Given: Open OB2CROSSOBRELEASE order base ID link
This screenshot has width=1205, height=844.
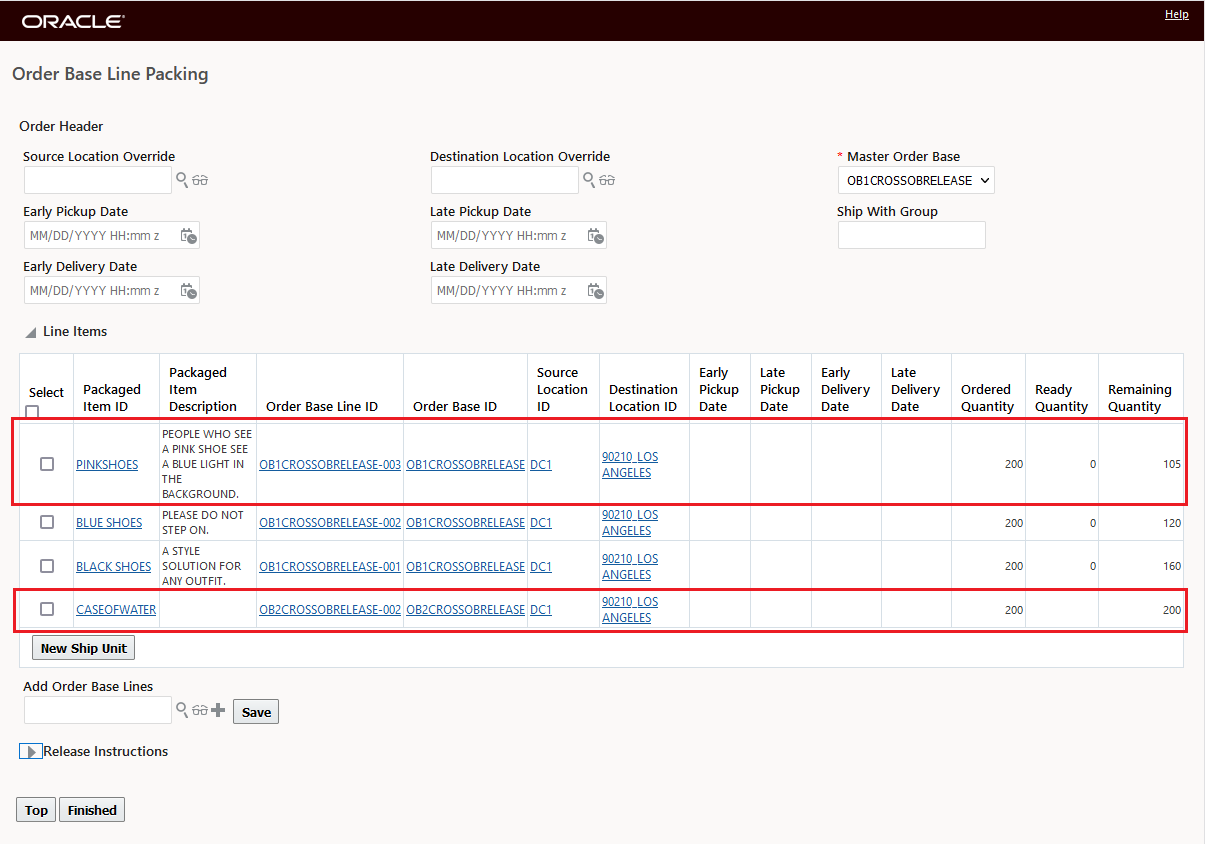Looking at the screenshot, I should pos(465,609).
